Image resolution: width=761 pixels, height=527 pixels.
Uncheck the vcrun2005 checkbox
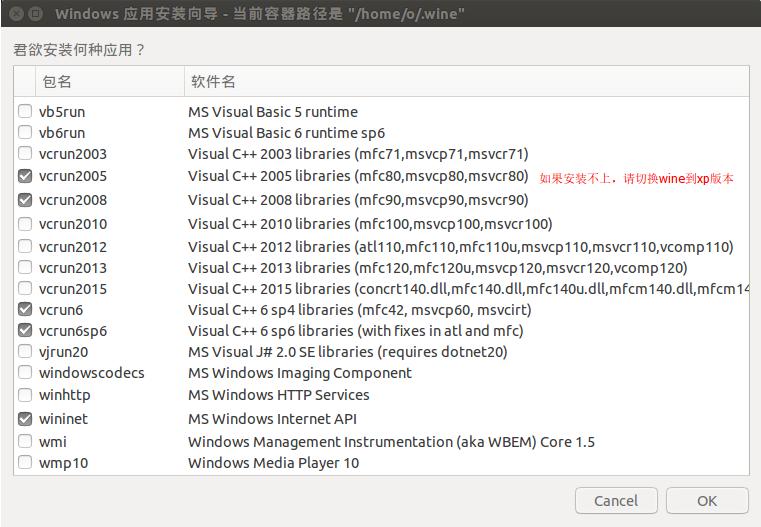click(x=25, y=176)
